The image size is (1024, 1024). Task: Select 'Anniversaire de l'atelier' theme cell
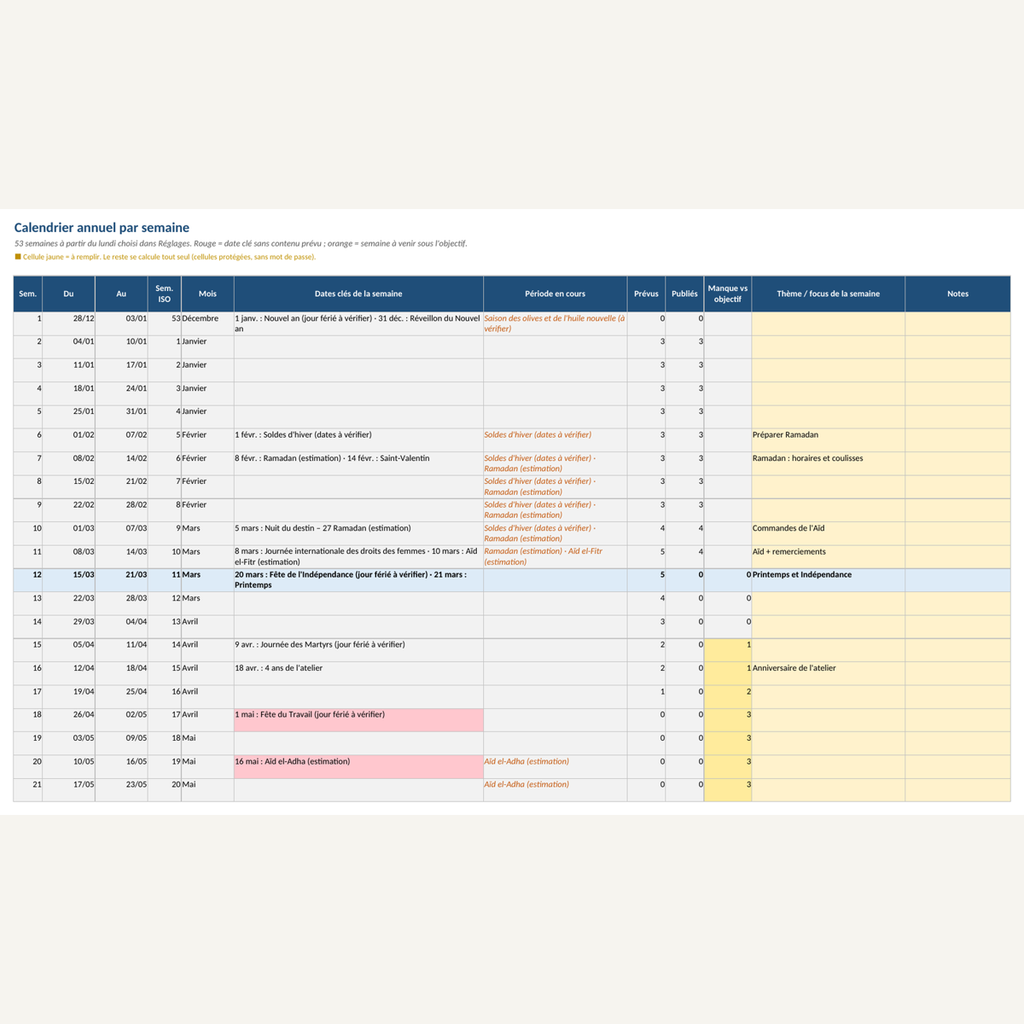pyautogui.click(x=828, y=673)
